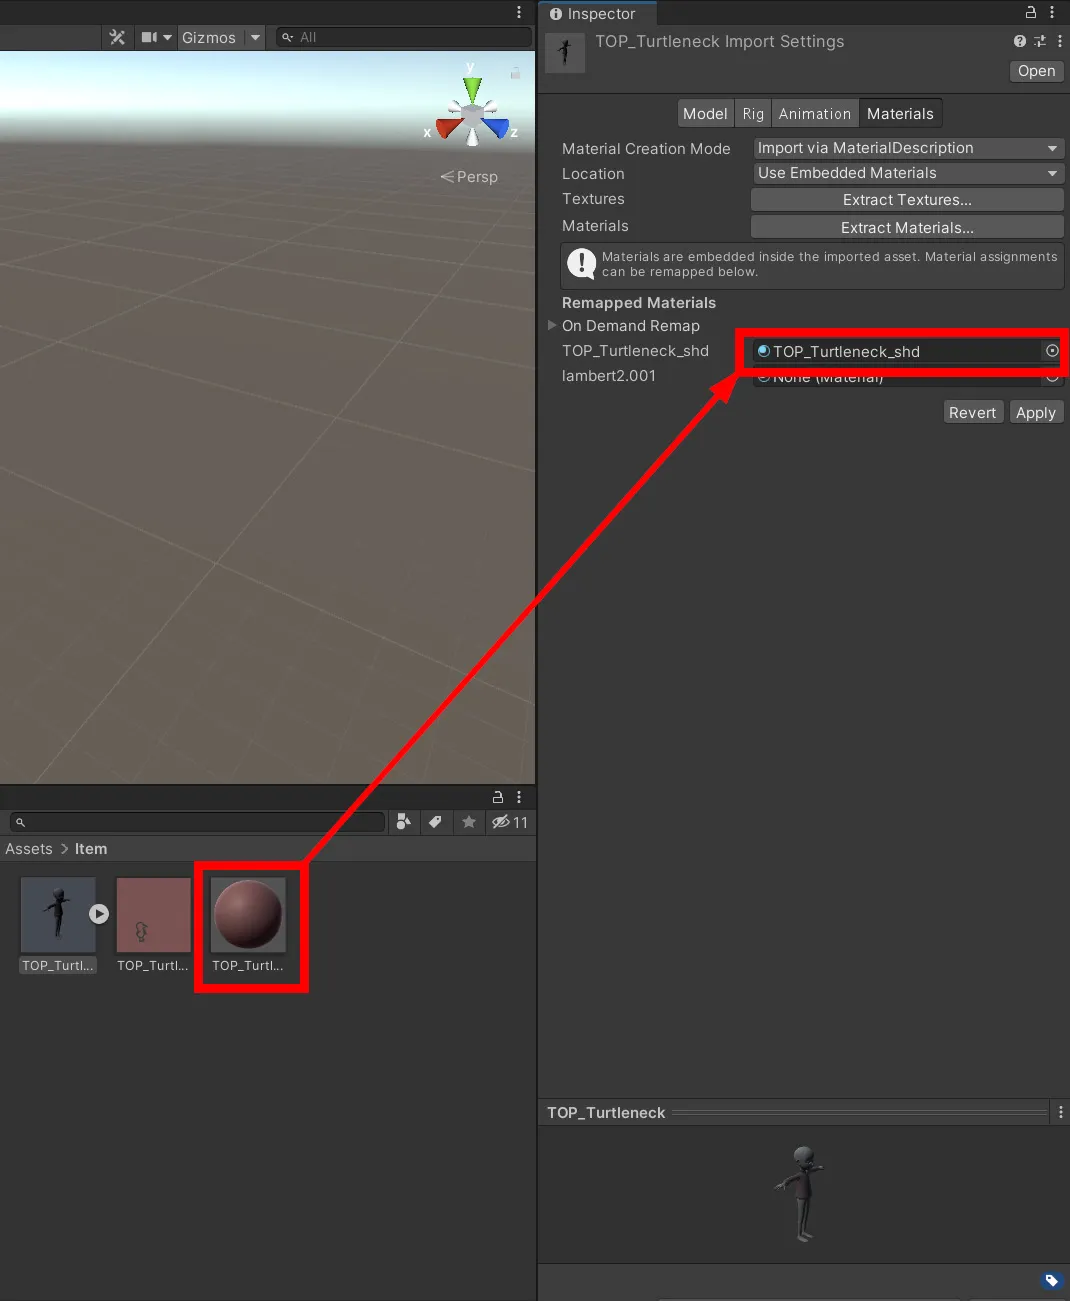Open the Use Embedded Materials location dropdown

click(906, 172)
